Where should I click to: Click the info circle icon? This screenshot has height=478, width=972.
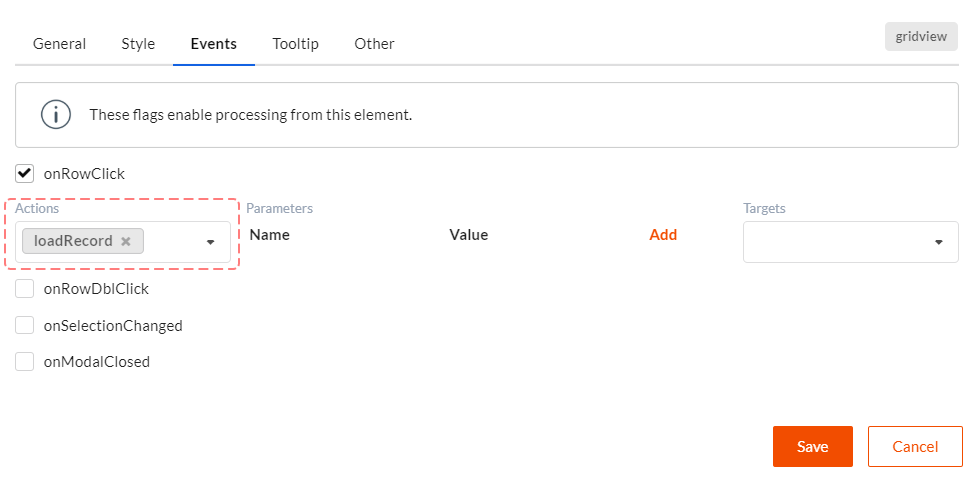[x=56, y=115]
